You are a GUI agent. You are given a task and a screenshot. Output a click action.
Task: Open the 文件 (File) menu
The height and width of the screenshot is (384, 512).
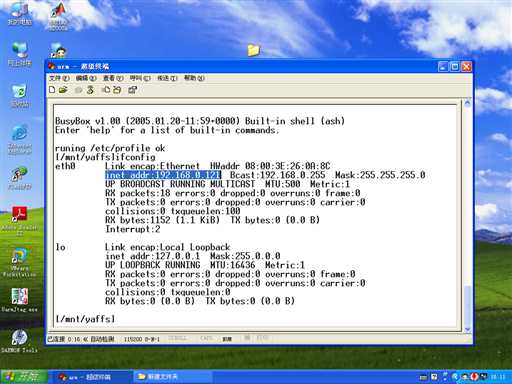(x=59, y=78)
